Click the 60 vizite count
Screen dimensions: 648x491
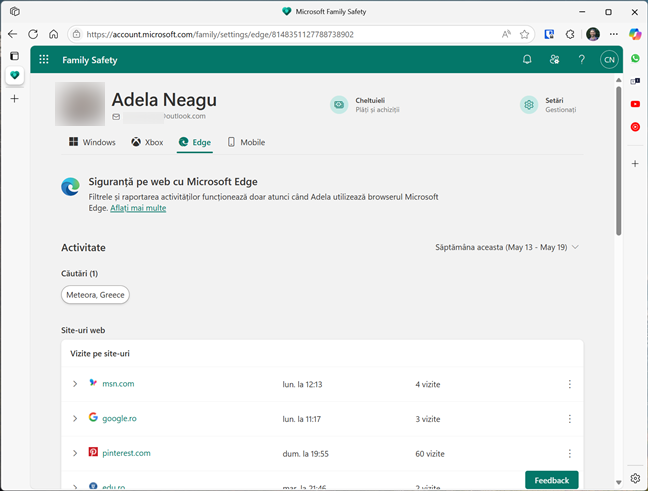point(430,454)
